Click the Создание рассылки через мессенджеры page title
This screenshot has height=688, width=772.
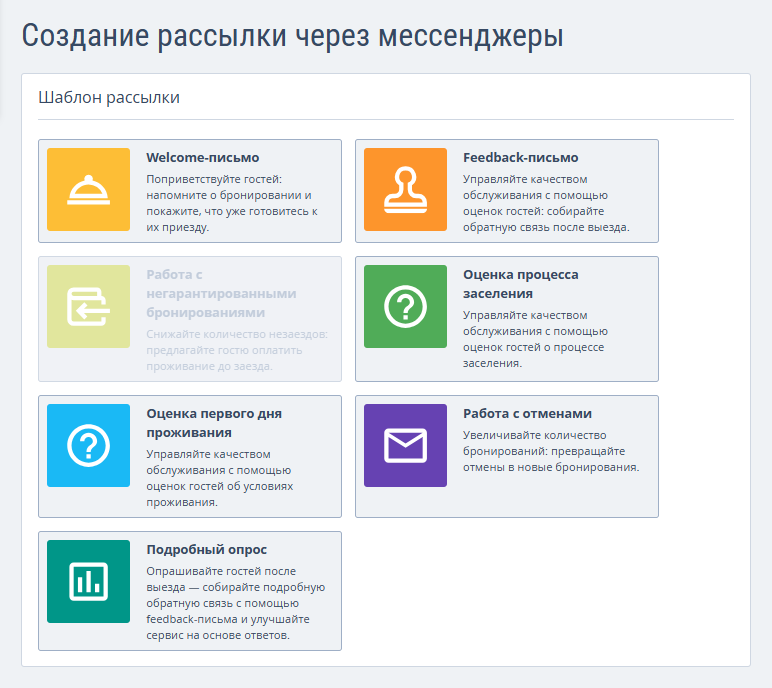(x=292, y=36)
